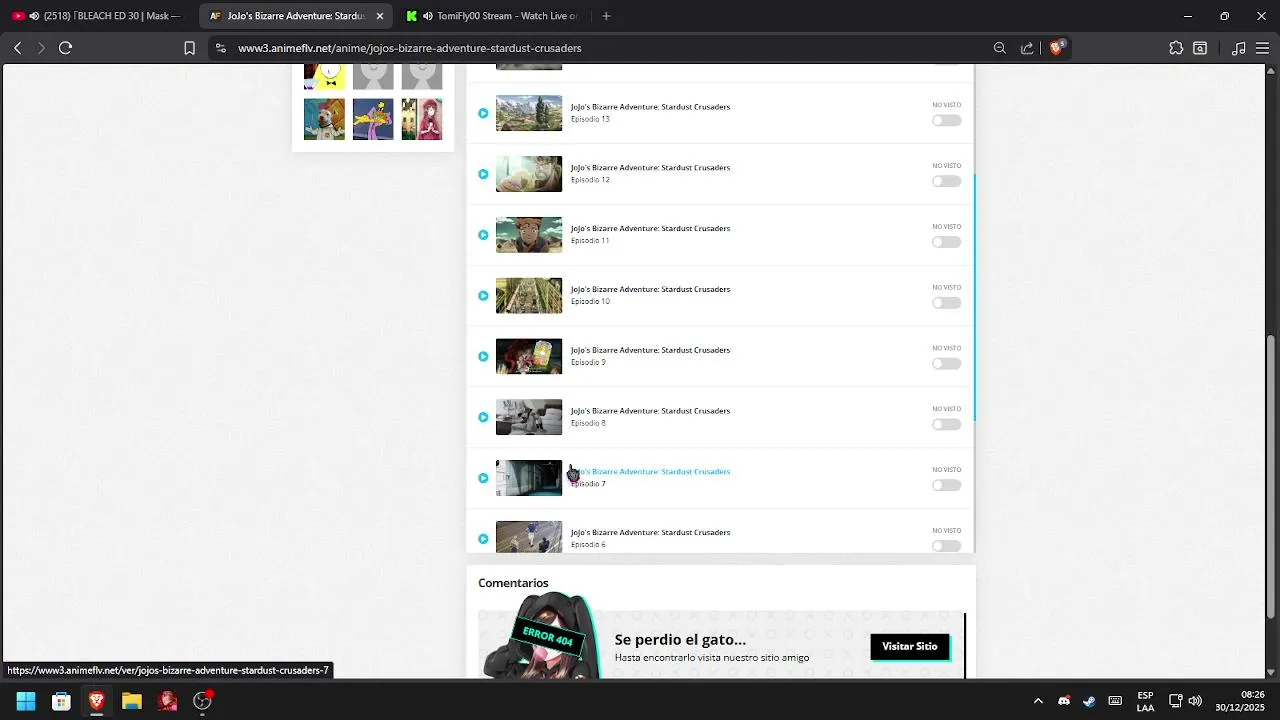Click the pink-haired girl avatar in sidebar
The height and width of the screenshot is (720, 1280).
422,119
